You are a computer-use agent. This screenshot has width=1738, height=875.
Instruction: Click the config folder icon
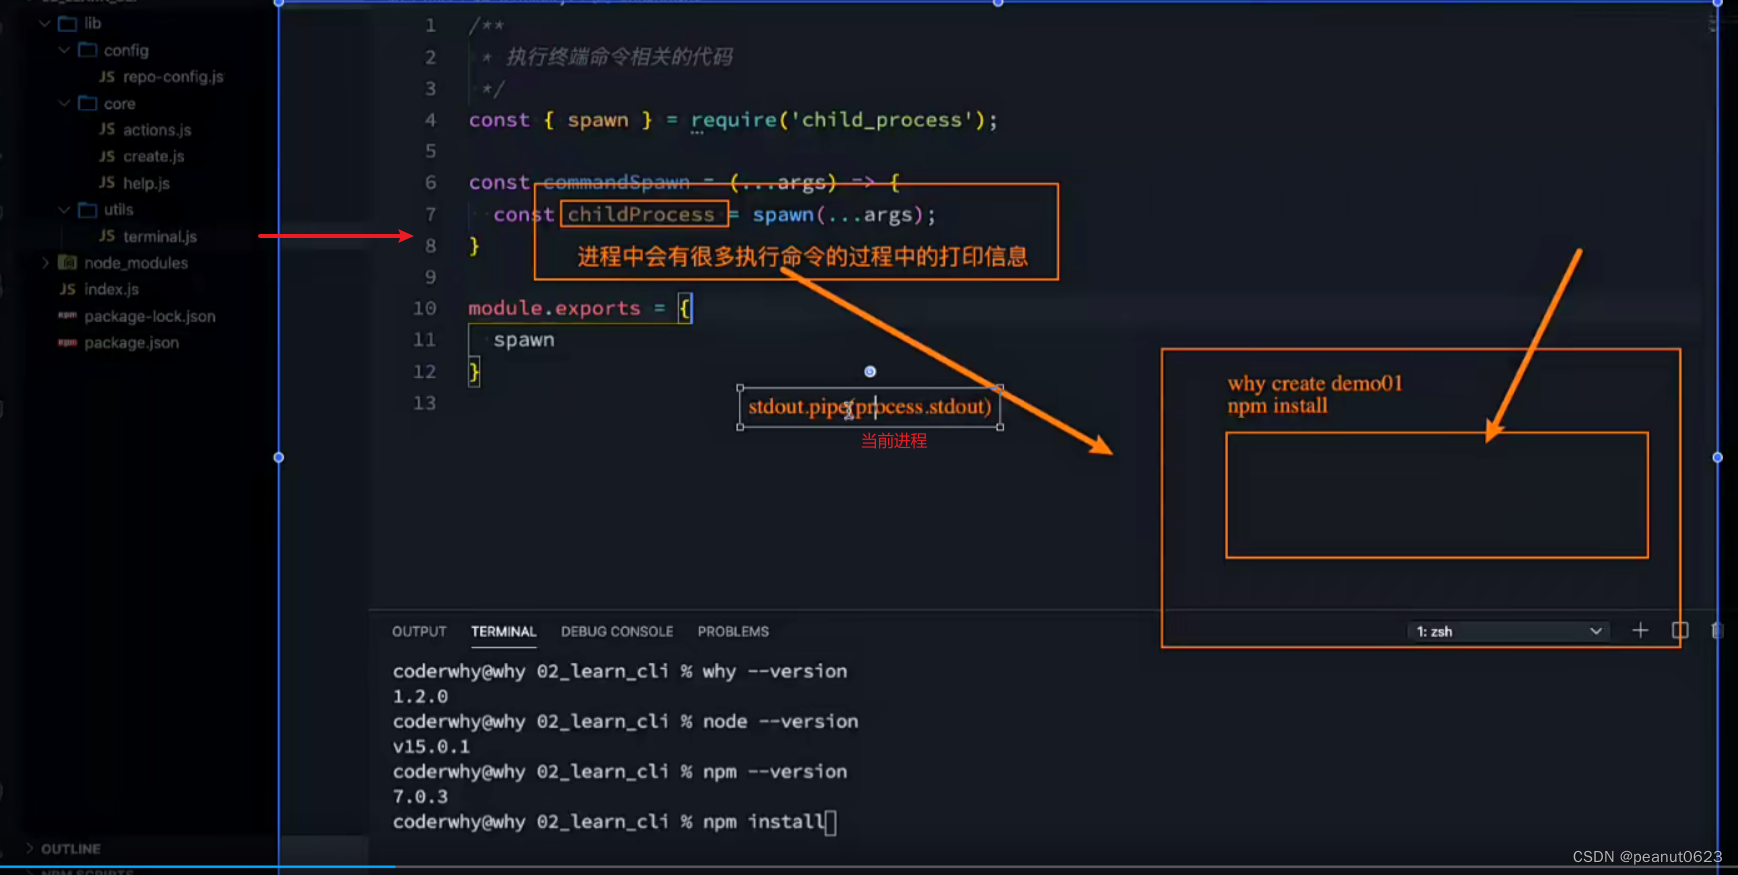[88, 50]
